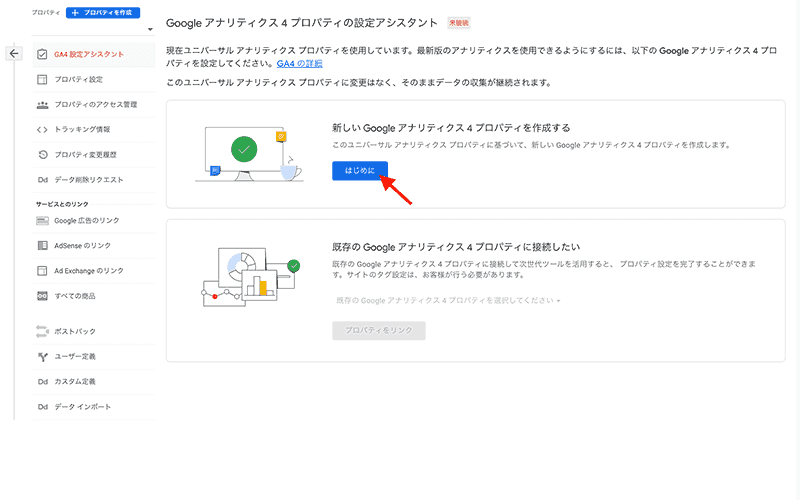This screenshot has width=800, height=500.
Task: Open プロパティ設定 in the sidebar
Action: click(94, 80)
